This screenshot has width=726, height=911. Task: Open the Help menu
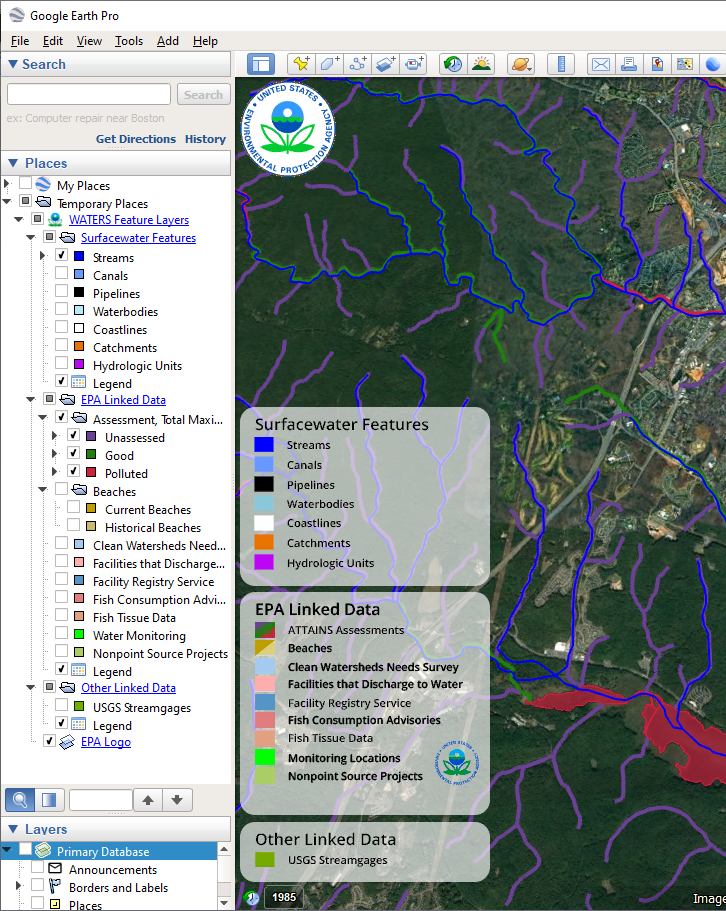[x=206, y=41]
